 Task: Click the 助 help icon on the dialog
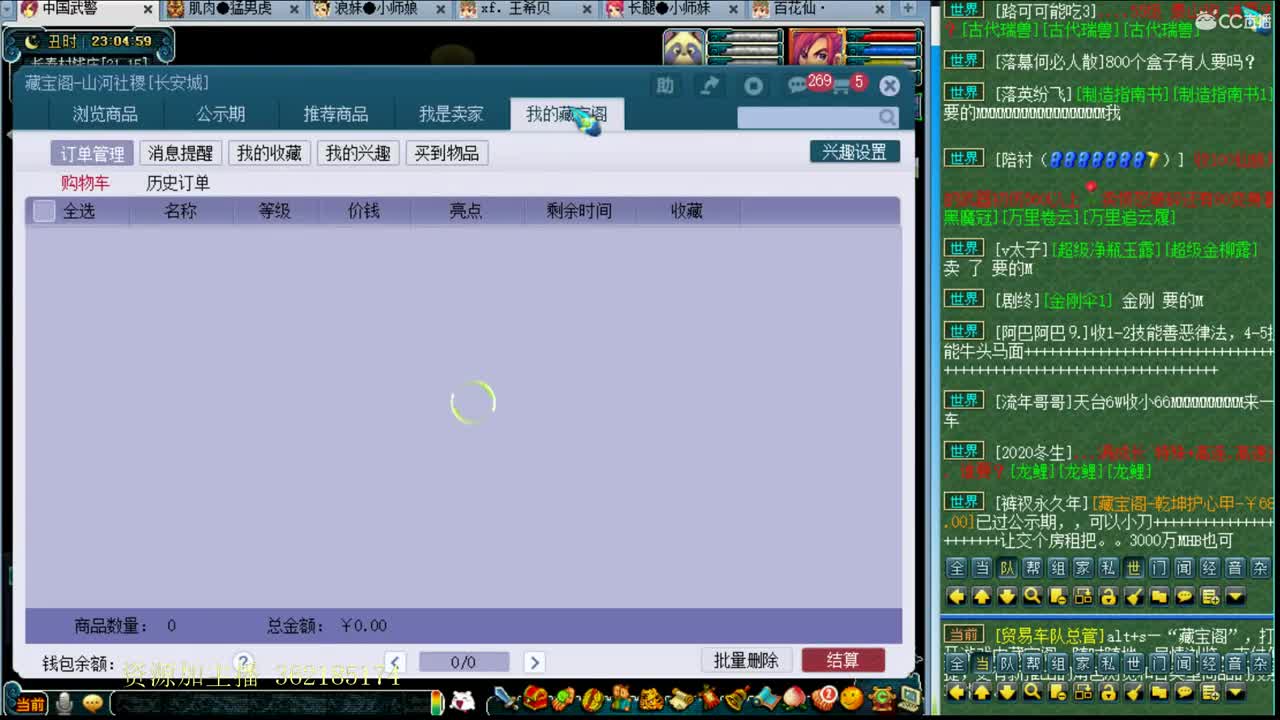coord(665,85)
